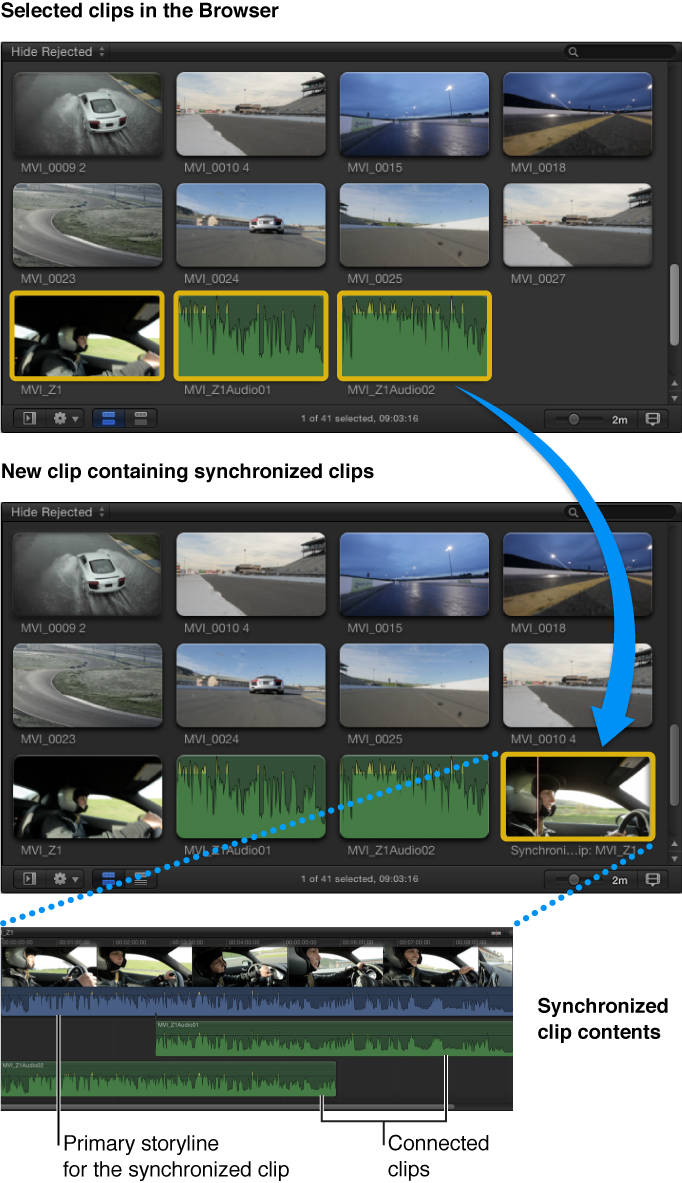Select MVI_0024 clip in the bottom browser

tap(251, 685)
